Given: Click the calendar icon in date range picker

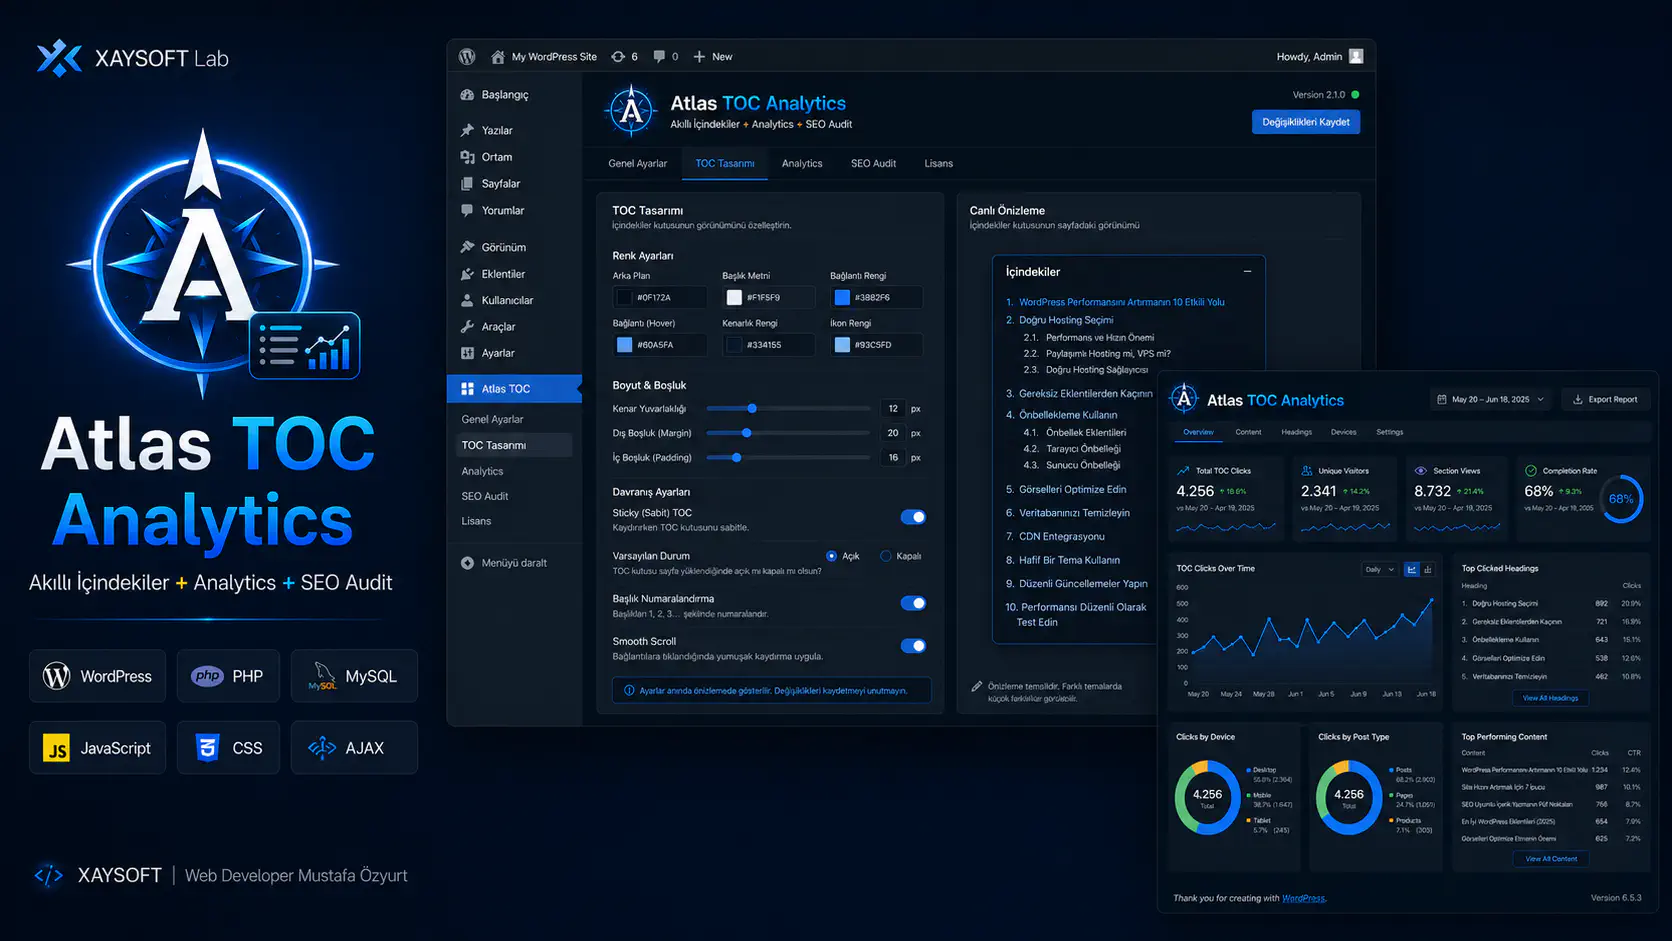Looking at the screenshot, I should [x=1442, y=399].
